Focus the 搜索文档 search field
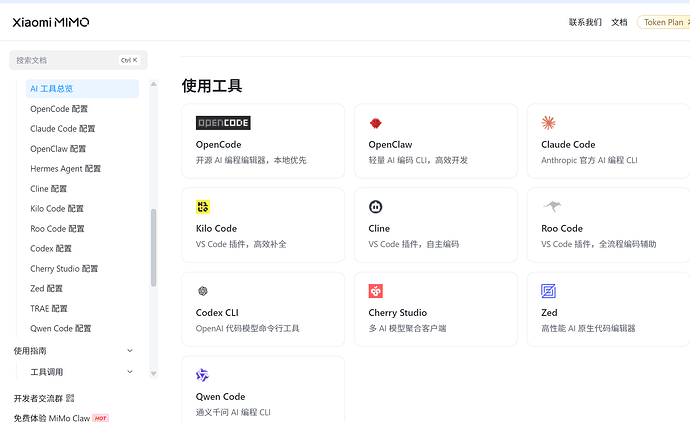690x422 pixels. coord(78,60)
